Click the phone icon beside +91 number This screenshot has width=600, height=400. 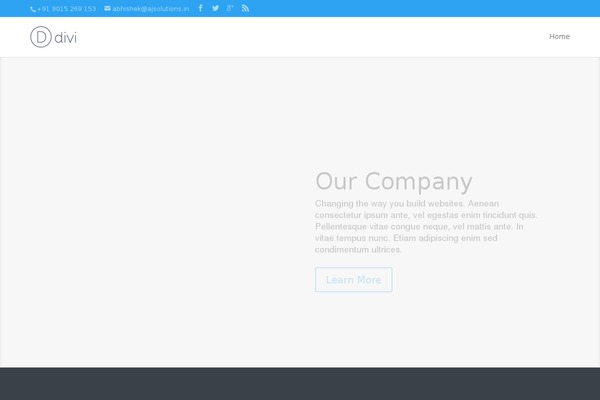point(33,9)
